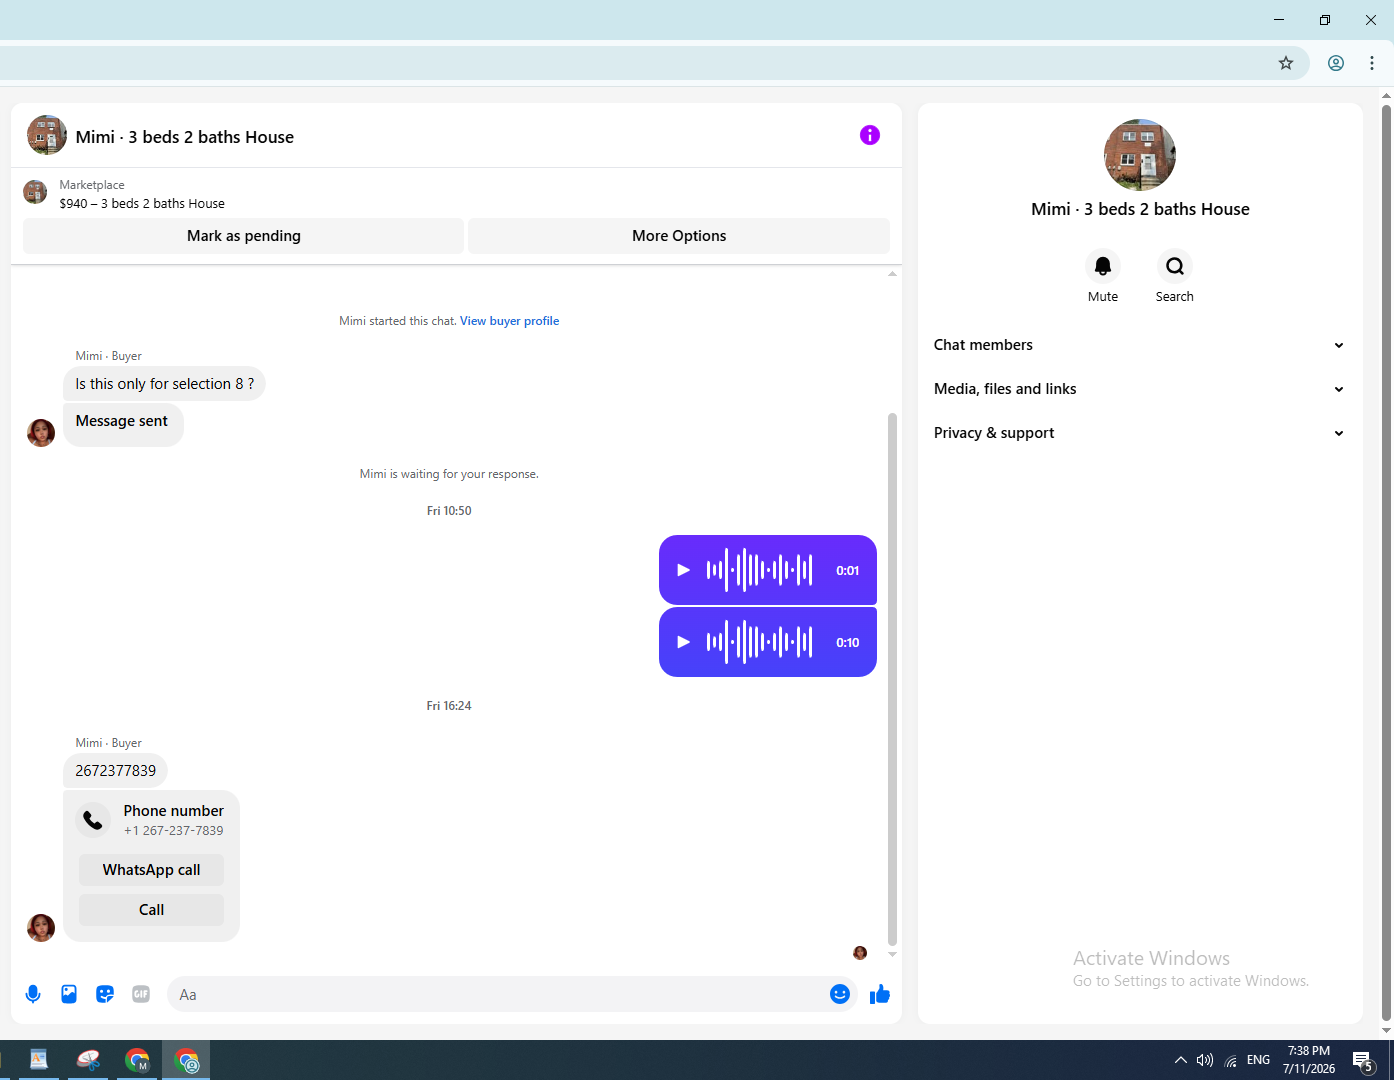Click the seen-by small avatar indicator
Image resolution: width=1394 pixels, height=1080 pixels.
coord(860,953)
